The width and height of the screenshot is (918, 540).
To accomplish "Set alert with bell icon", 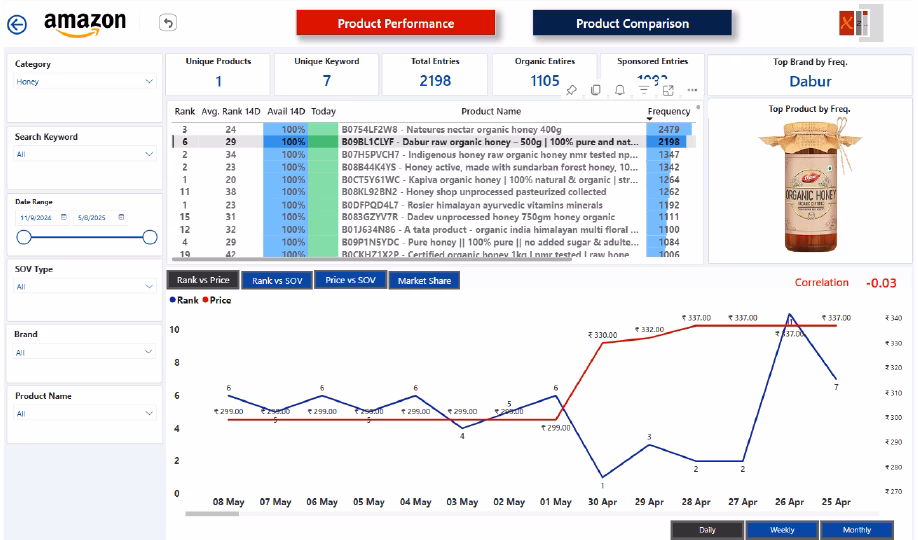I will 619,90.
